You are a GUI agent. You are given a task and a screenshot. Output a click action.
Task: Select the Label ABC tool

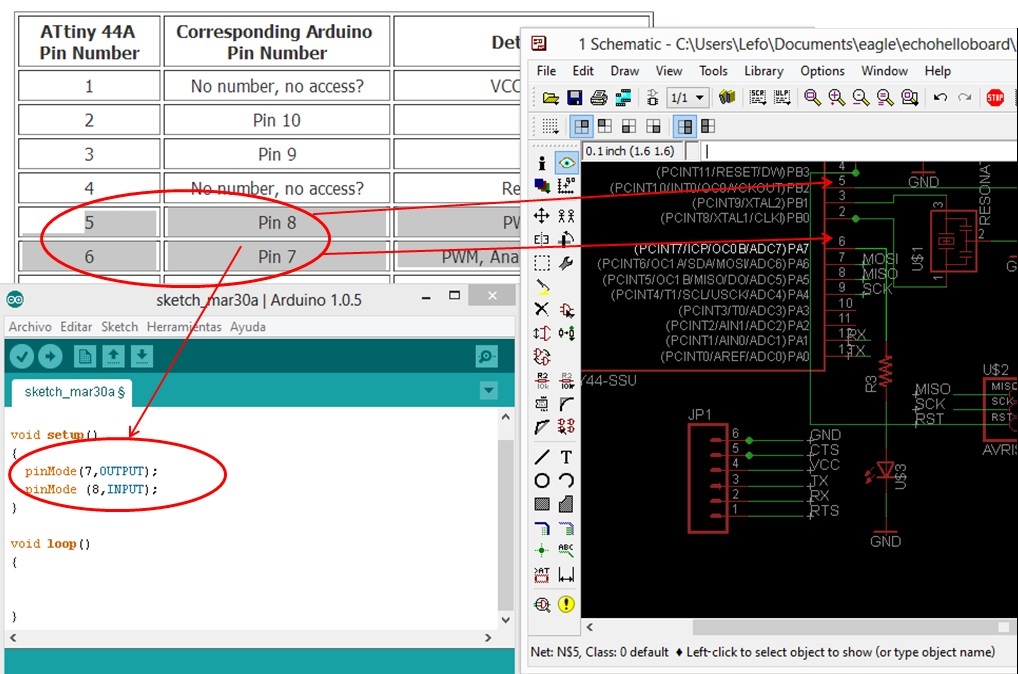coord(566,551)
